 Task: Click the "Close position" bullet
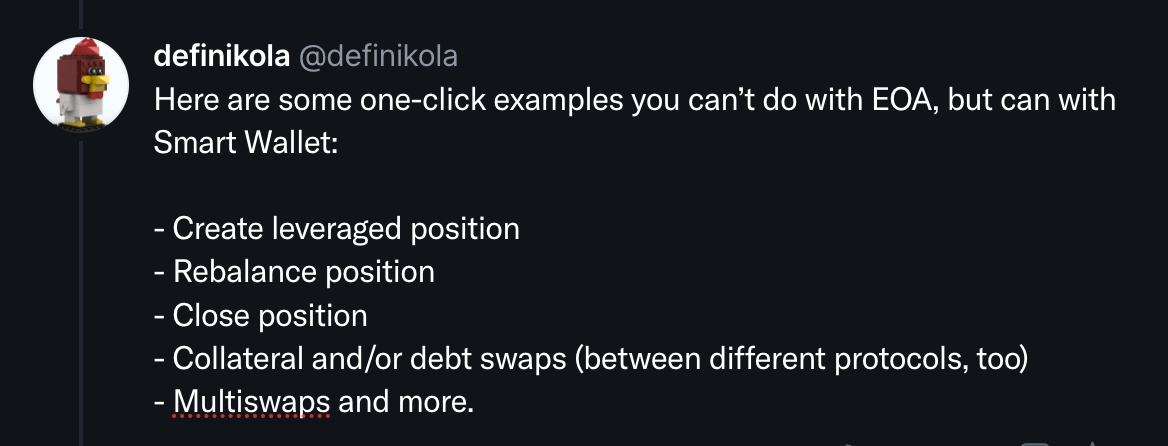pos(261,316)
